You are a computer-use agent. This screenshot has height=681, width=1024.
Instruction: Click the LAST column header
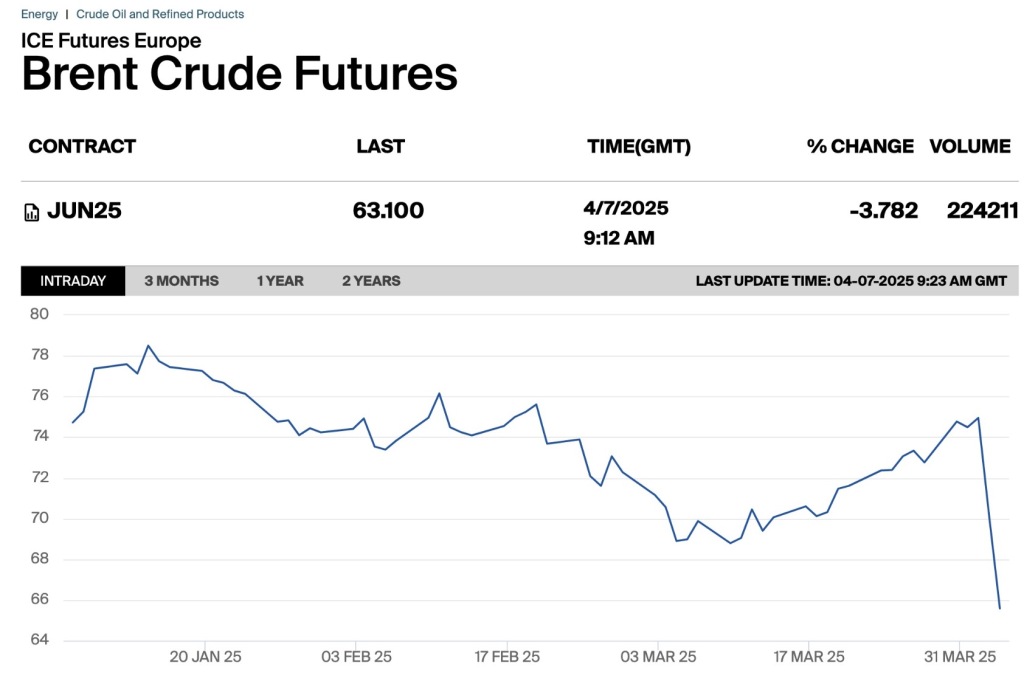380,146
